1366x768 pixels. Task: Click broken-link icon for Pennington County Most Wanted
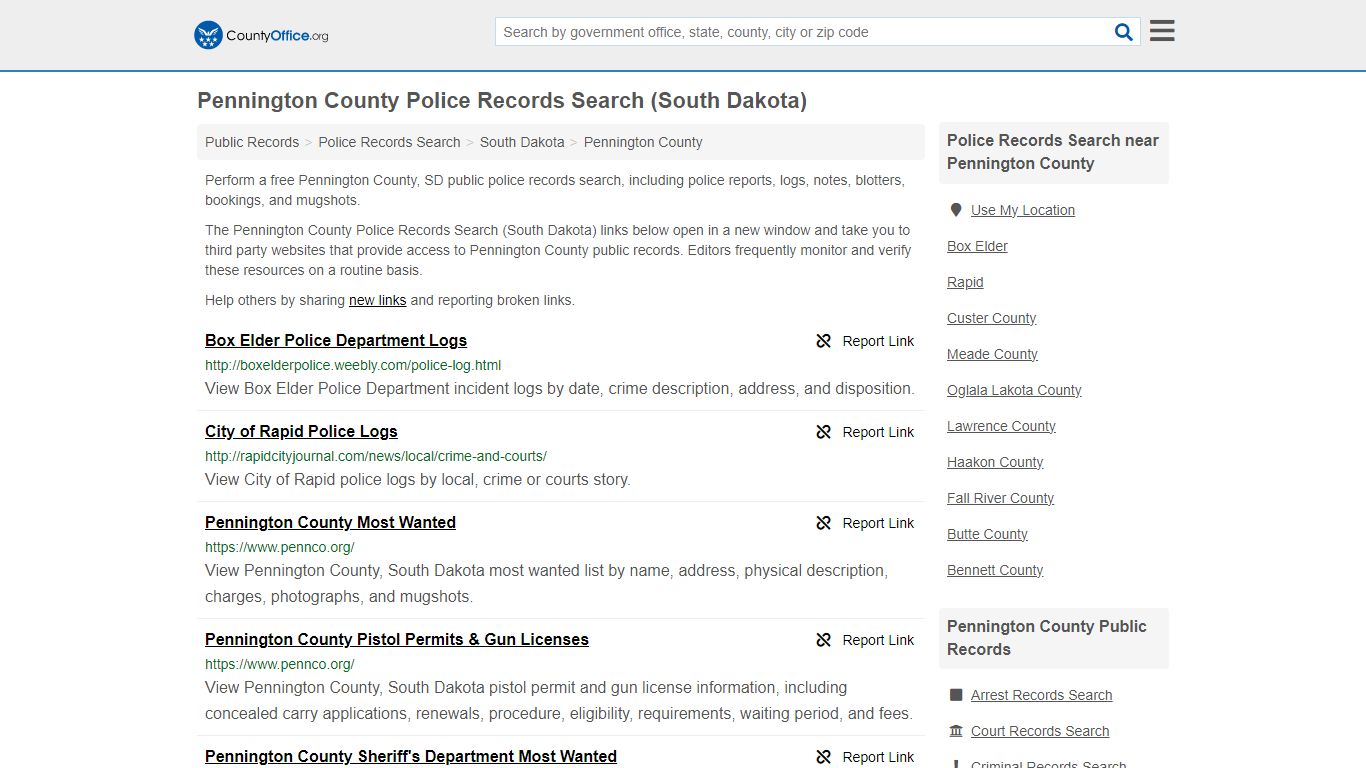pos(823,523)
